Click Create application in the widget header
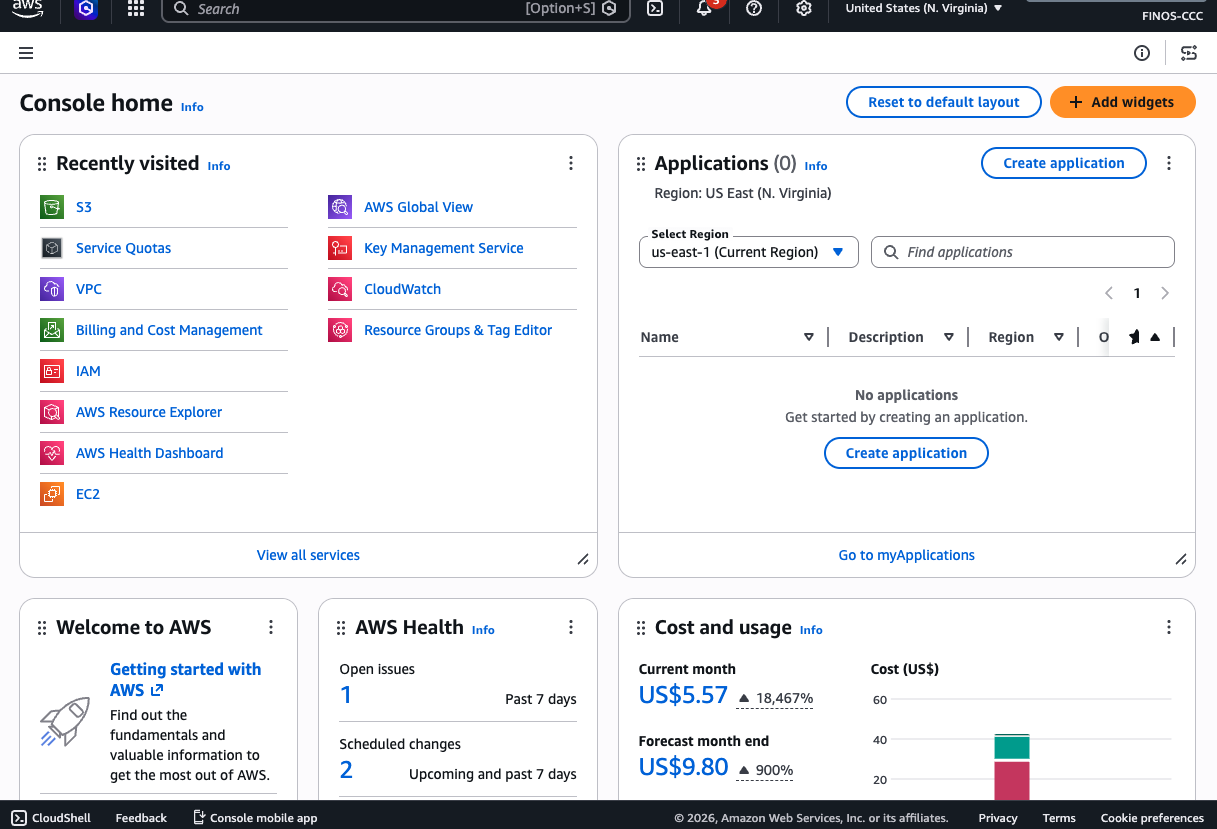1217x829 pixels. (x=1064, y=163)
